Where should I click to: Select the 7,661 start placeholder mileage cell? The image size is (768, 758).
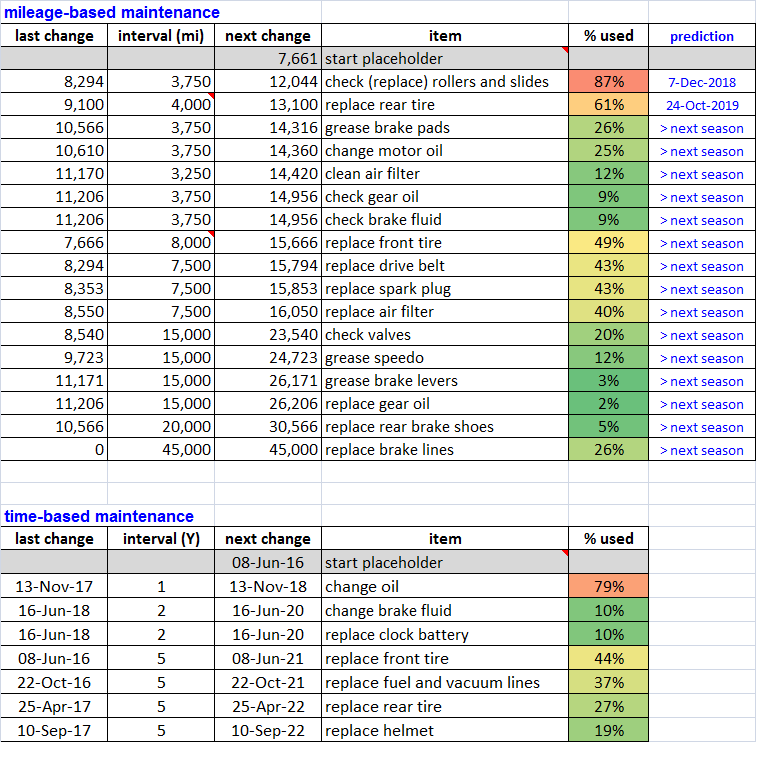pos(268,59)
